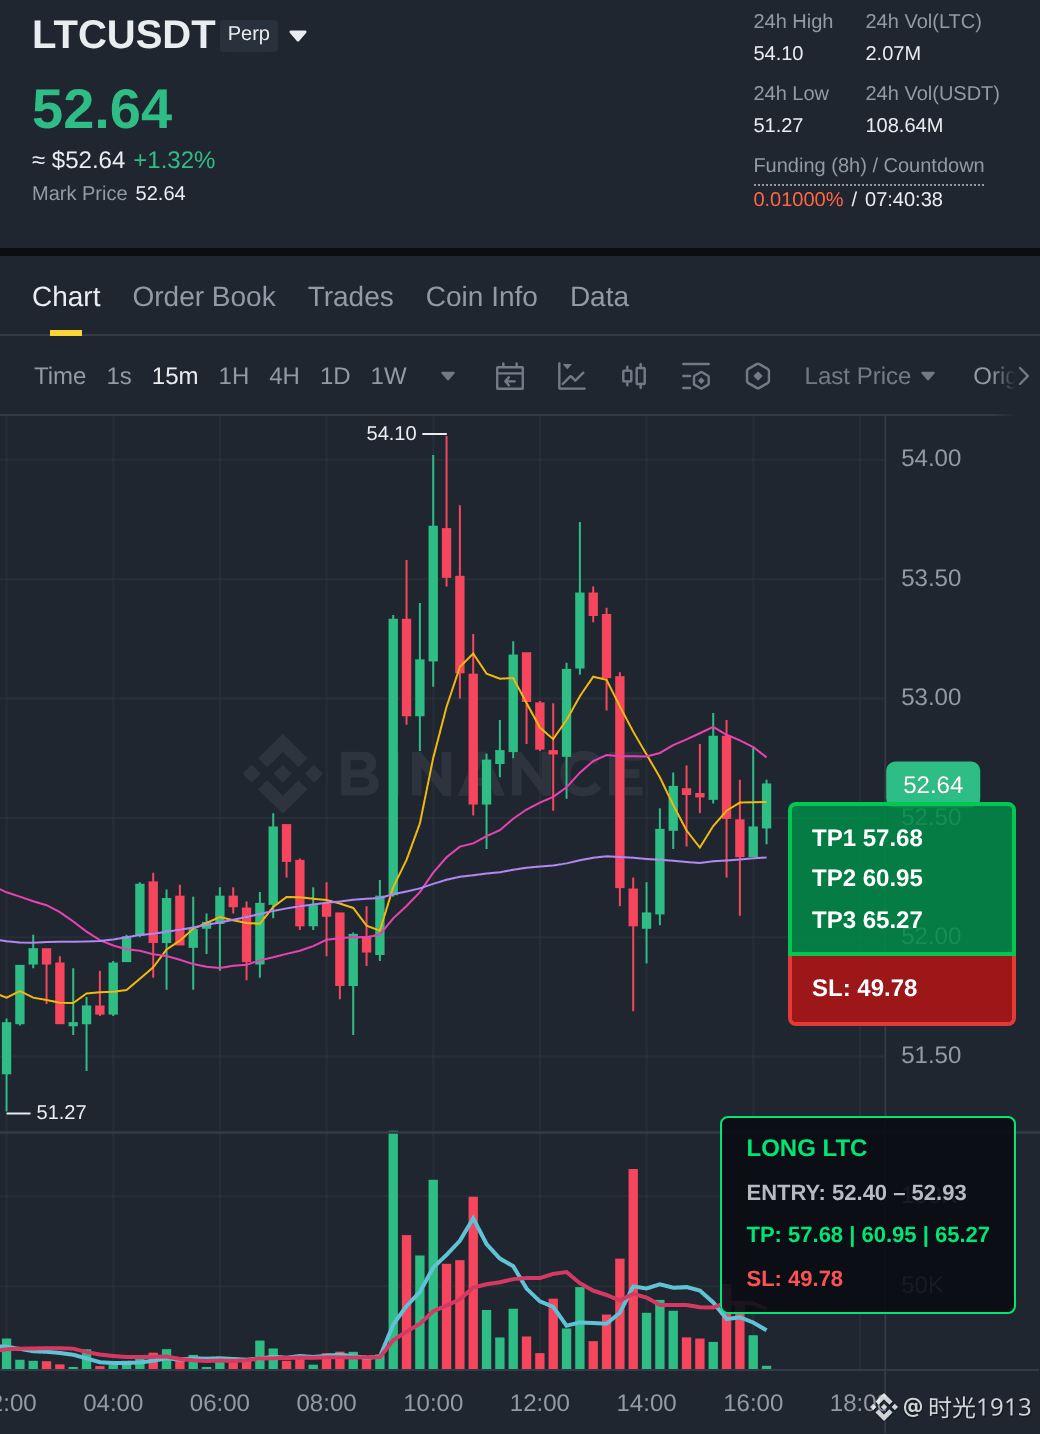Viewport: 1040px width, 1434px height.
Task: Click the TP2 60.95 target label
Action: point(867,878)
